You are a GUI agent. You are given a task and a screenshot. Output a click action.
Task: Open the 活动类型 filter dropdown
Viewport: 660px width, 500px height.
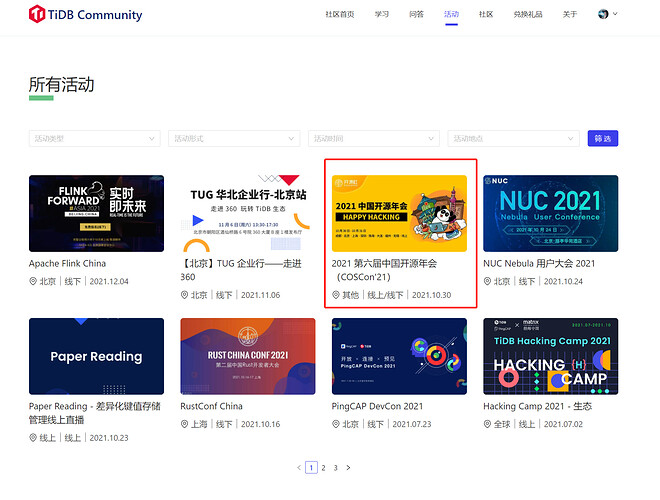click(94, 138)
